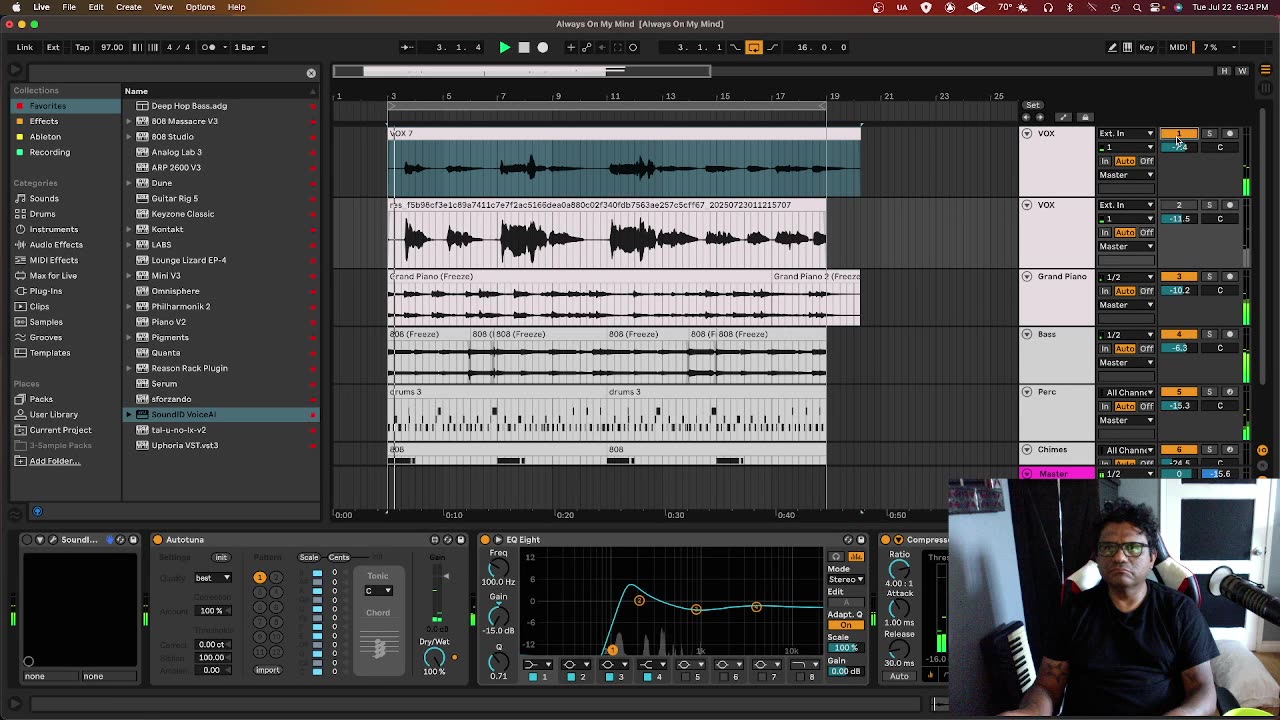Open Perc All Channels input dropdown
The width and height of the screenshot is (1280, 720).
tap(1126, 392)
